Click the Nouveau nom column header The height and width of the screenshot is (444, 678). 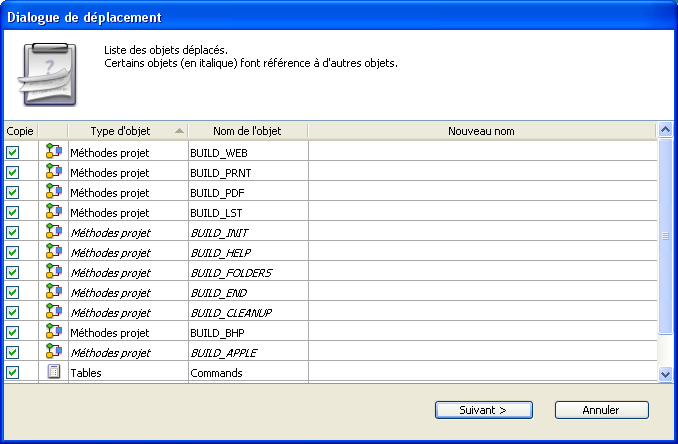481,131
